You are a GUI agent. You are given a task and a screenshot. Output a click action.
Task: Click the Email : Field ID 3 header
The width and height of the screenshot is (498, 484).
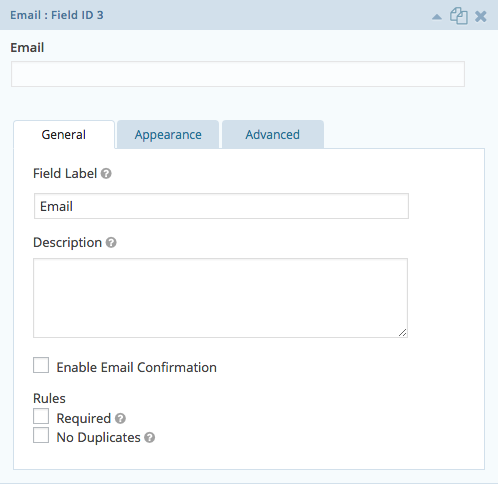(57, 15)
